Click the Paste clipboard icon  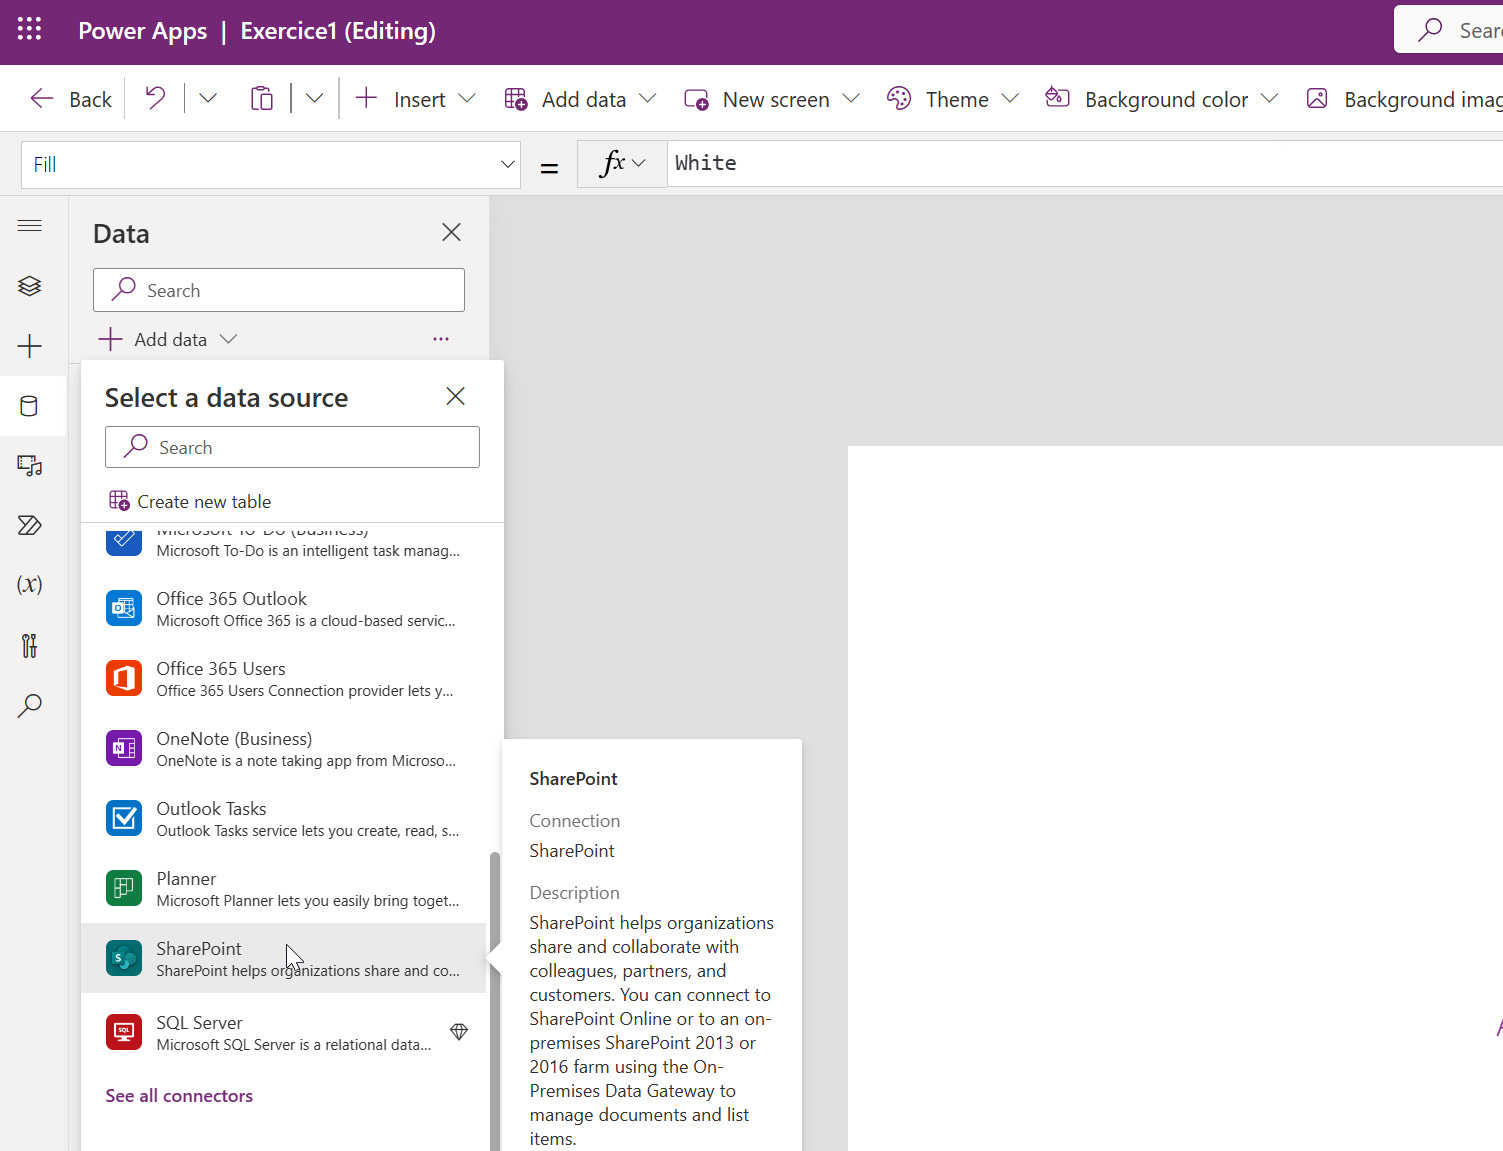[261, 99]
